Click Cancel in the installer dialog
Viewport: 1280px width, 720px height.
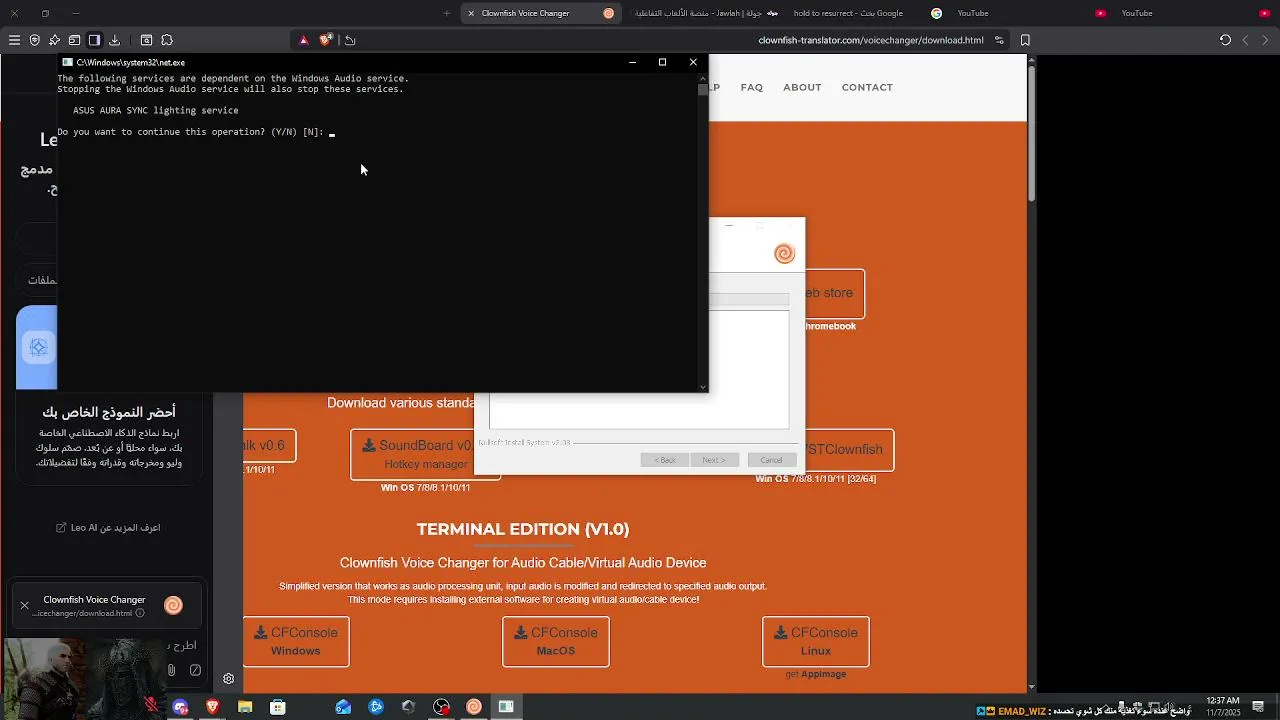(x=771, y=460)
